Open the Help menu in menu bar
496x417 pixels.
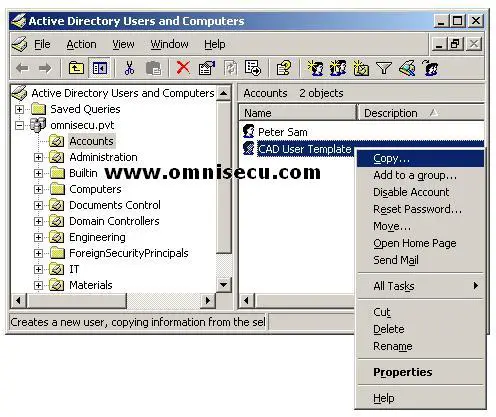coord(215,44)
